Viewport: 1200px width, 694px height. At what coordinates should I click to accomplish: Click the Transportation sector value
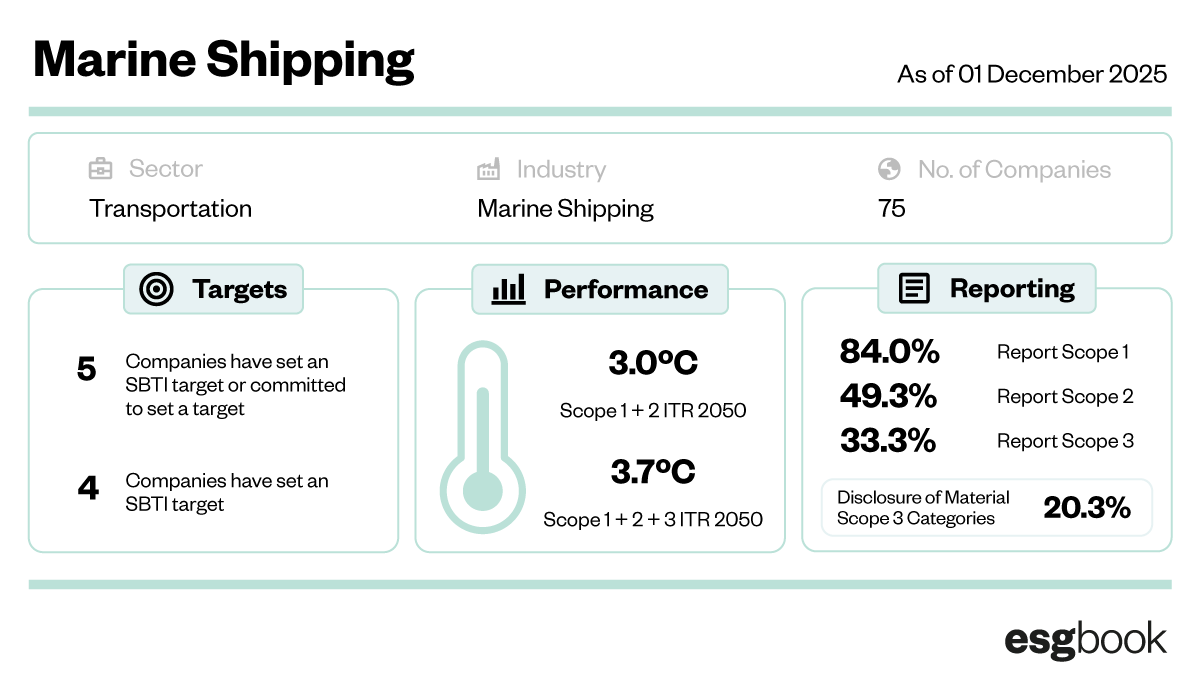pyautogui.click(x=170, y=209)
